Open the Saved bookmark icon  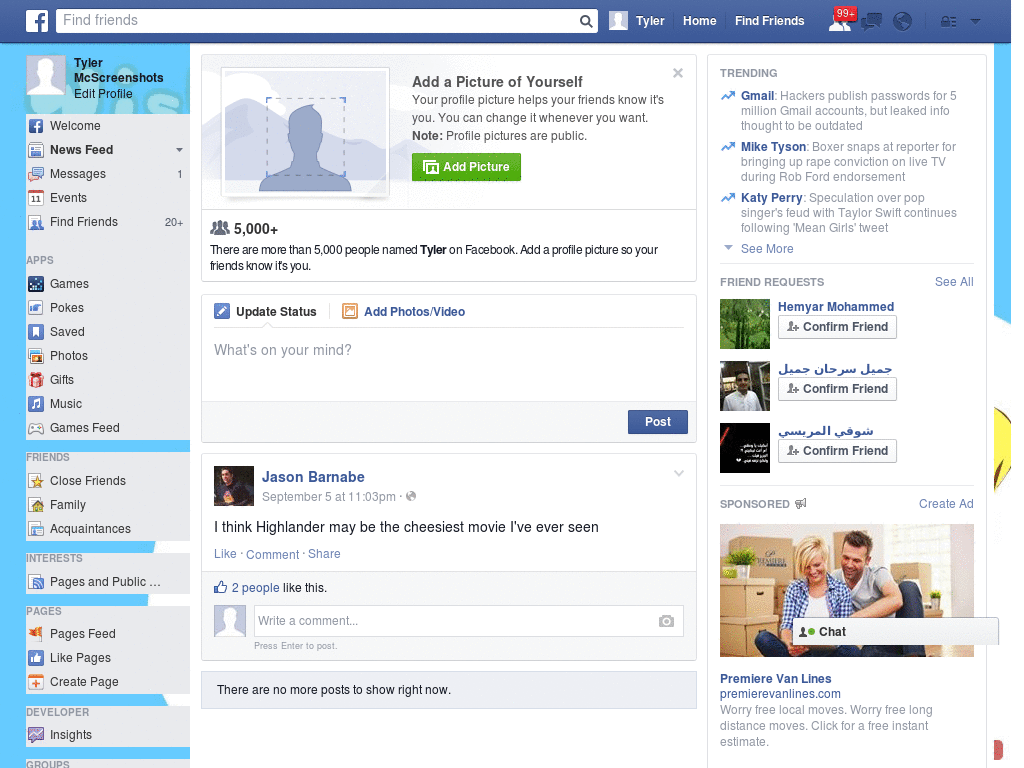tap(36, 332)
